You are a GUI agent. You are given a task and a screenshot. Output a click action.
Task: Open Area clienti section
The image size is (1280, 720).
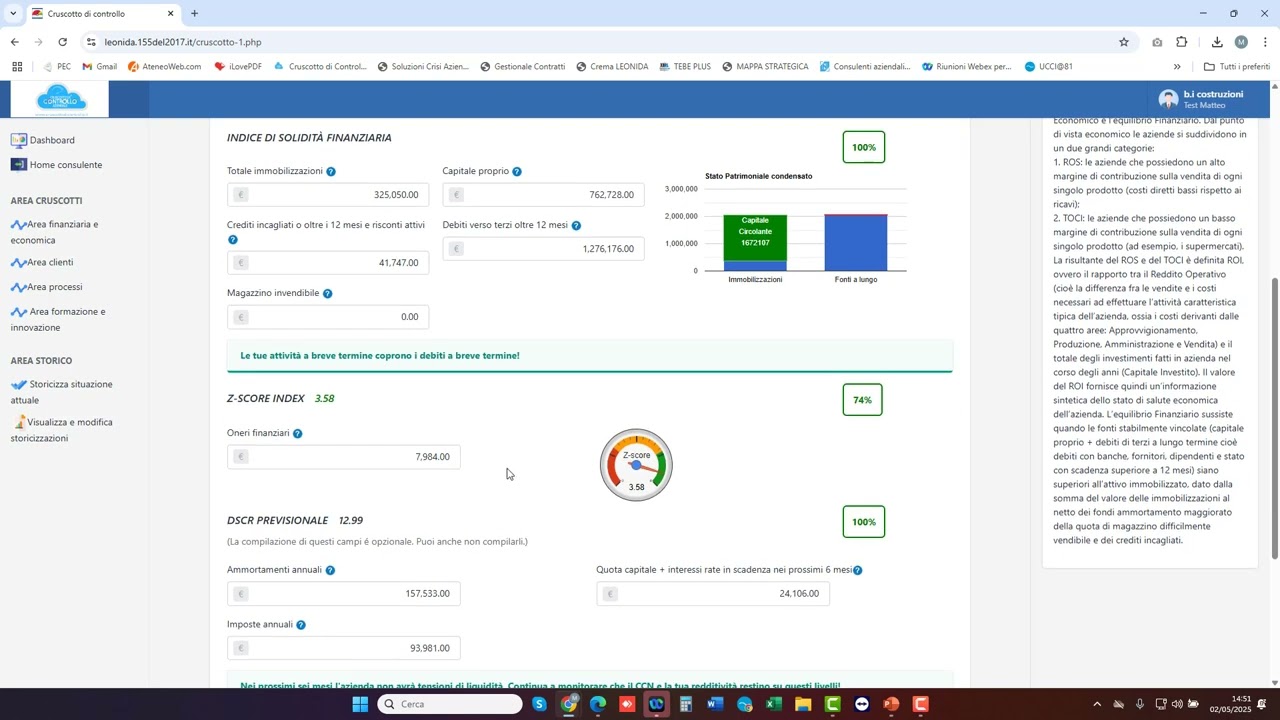point(50,263)
